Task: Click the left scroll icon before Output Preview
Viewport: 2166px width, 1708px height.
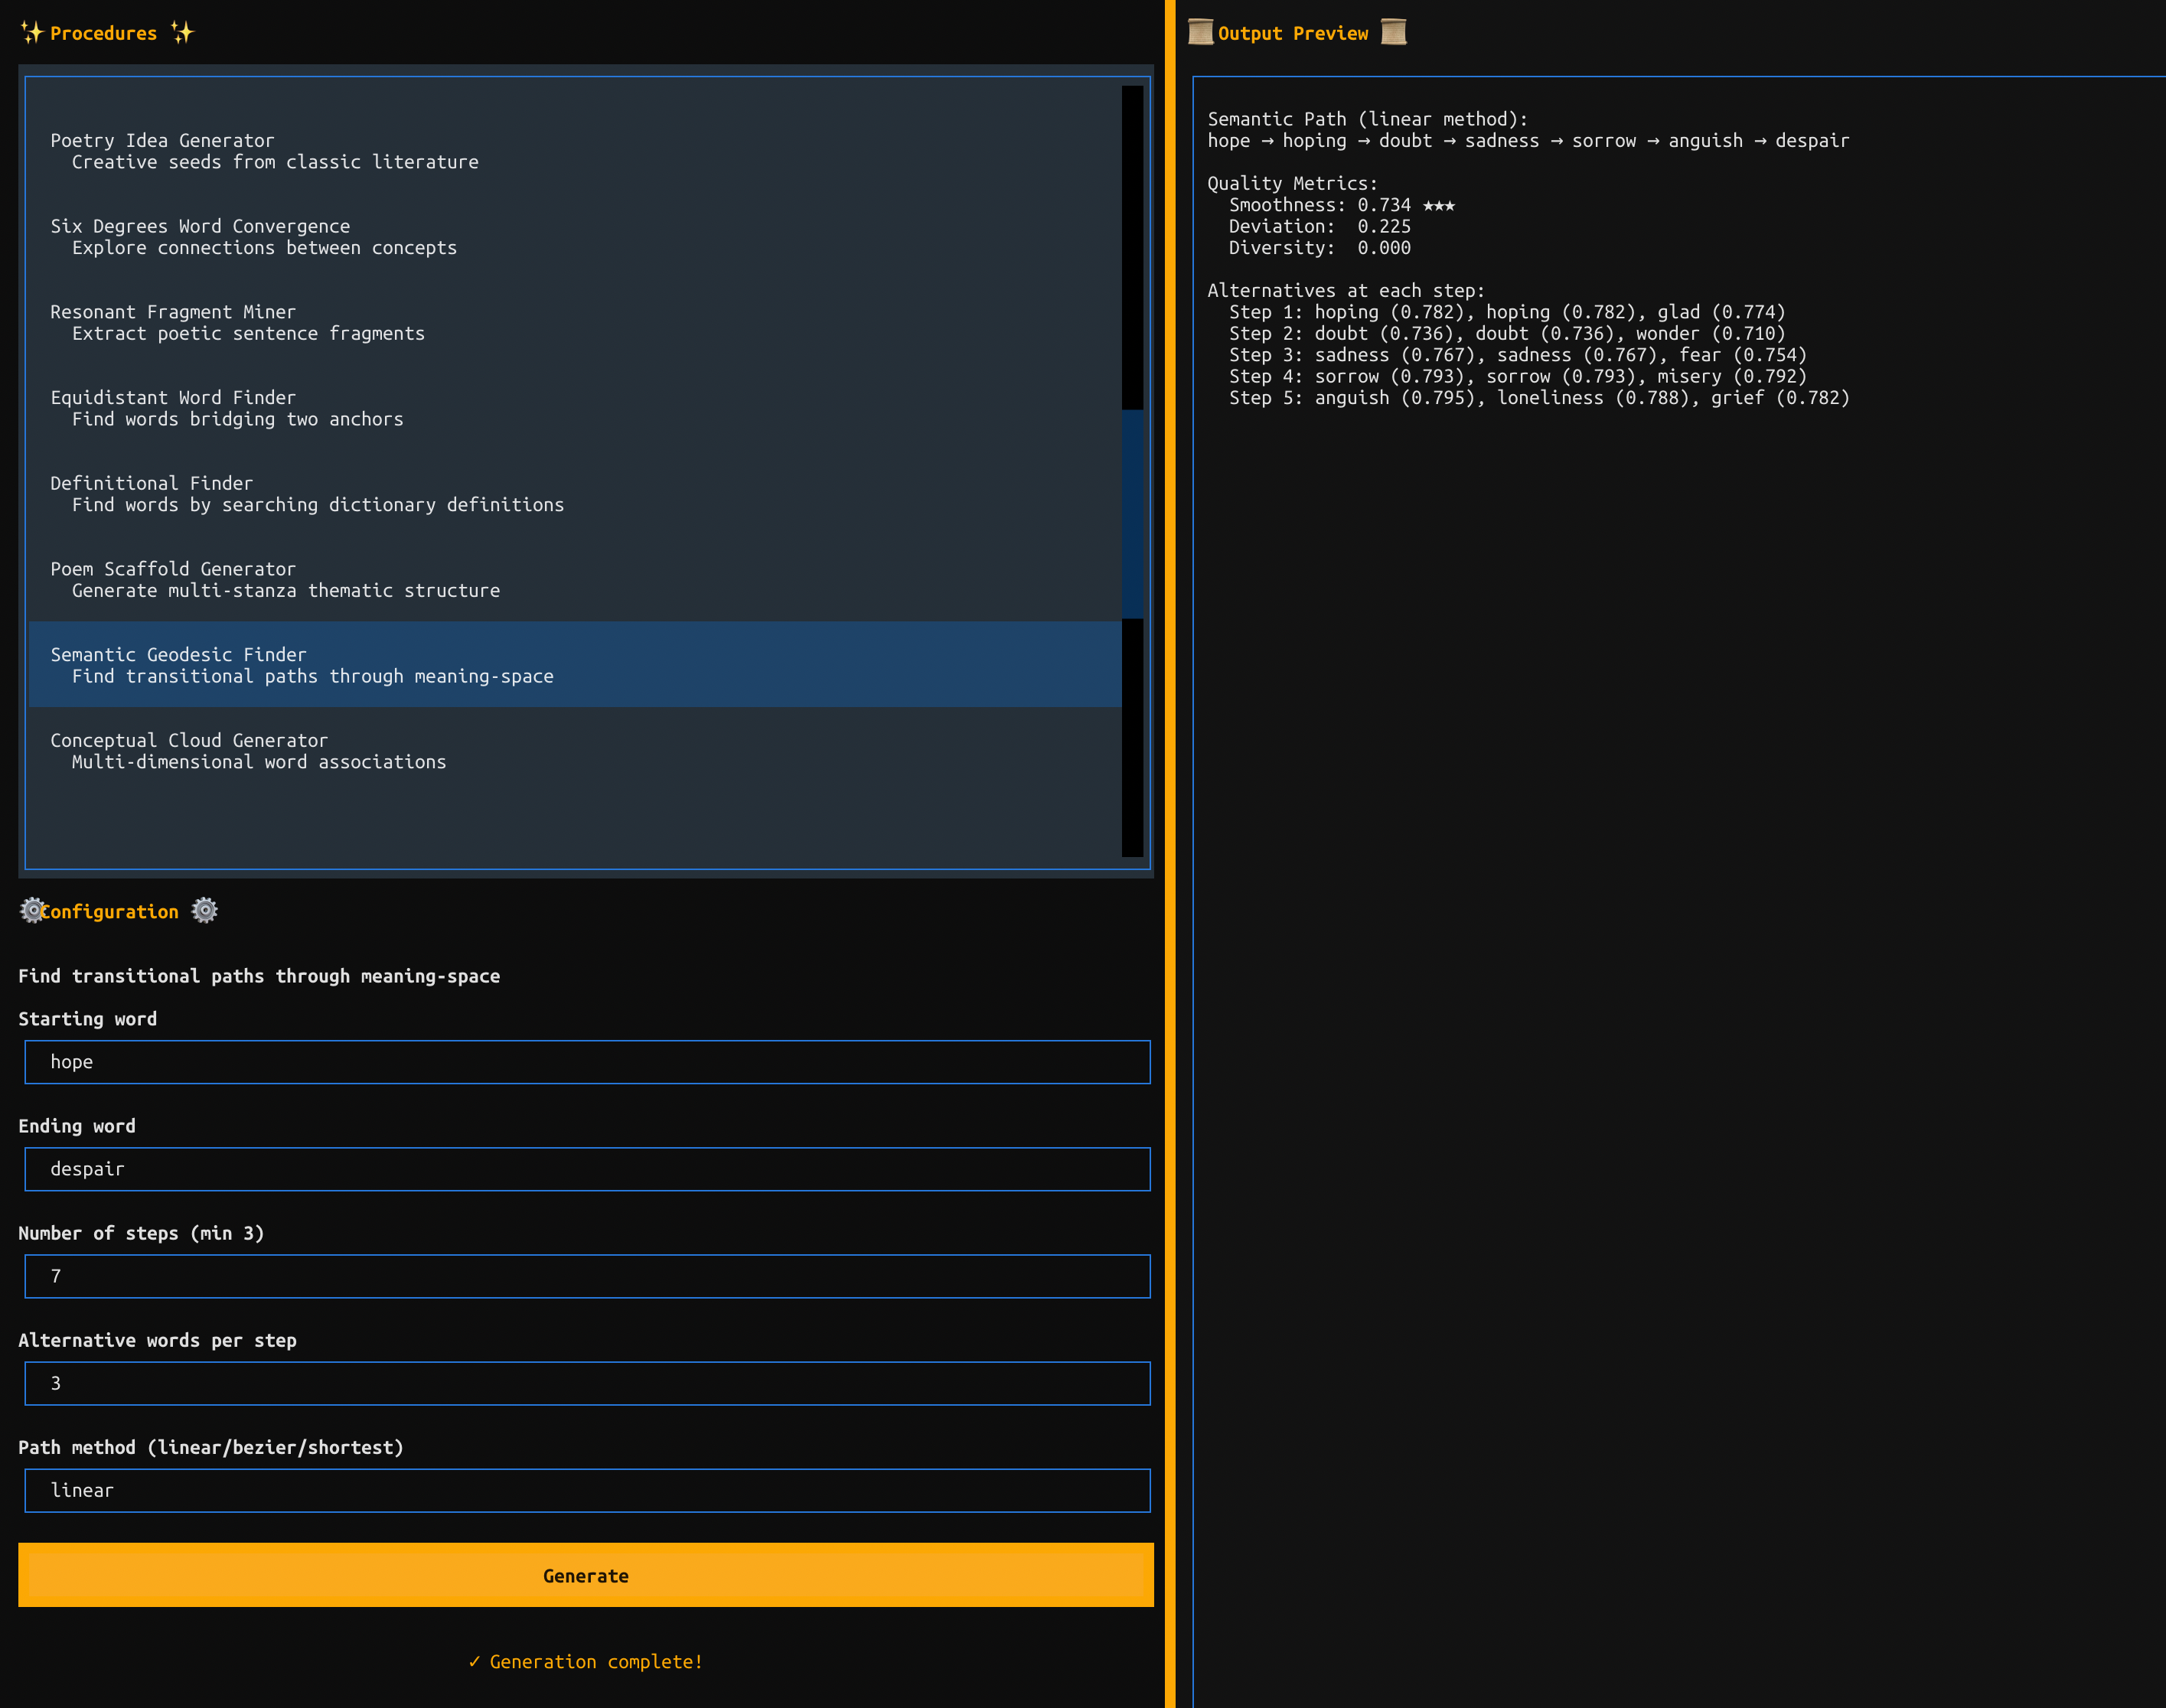Action: 1200,32
